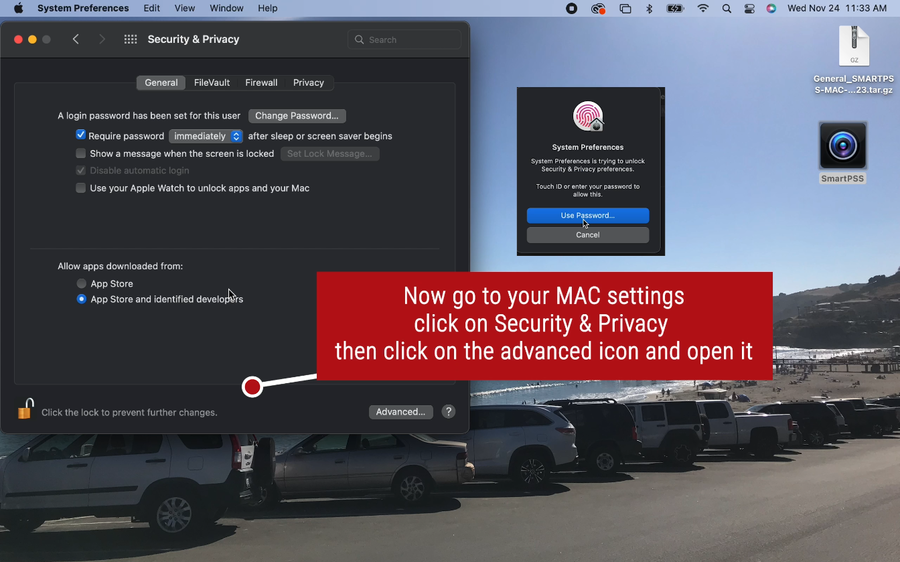
Task: Open the screen mirroring menu bar icon
Action: pyautogui.click(x=625, y=8)
